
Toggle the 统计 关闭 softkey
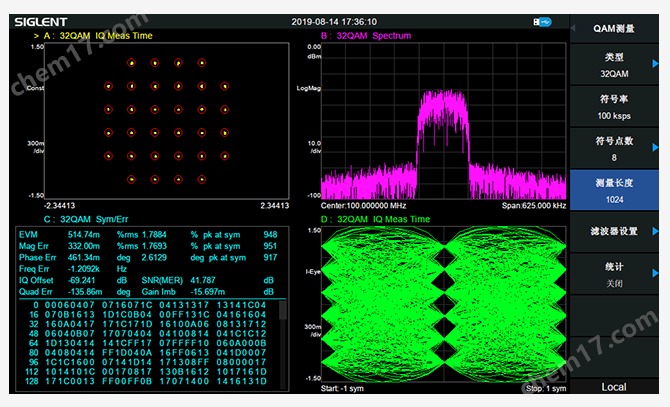click(614, 274)
